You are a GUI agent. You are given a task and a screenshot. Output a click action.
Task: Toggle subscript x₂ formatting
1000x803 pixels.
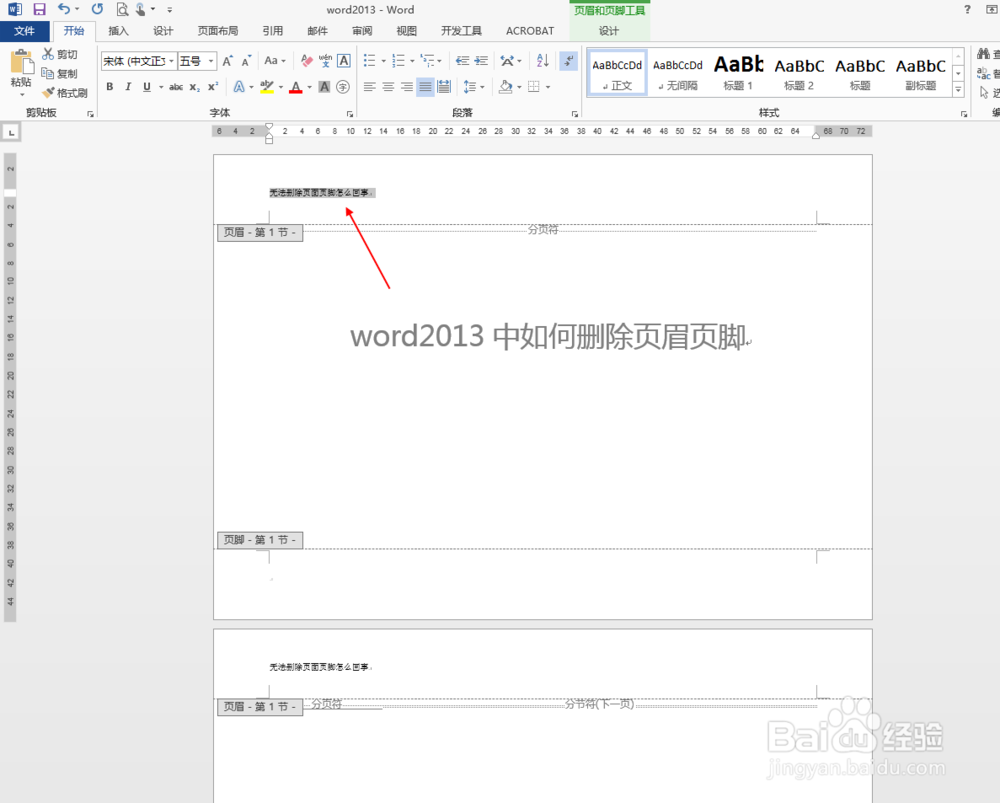coord(195,87)
